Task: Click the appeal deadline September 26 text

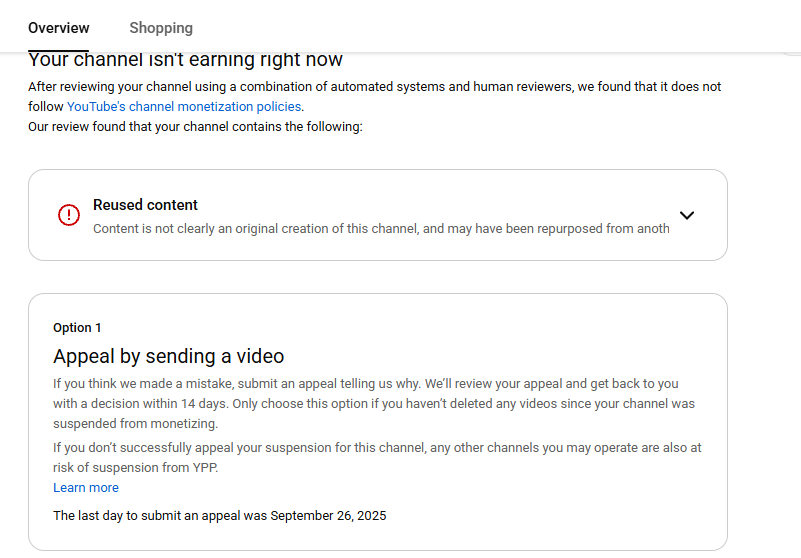Action: 219,516
